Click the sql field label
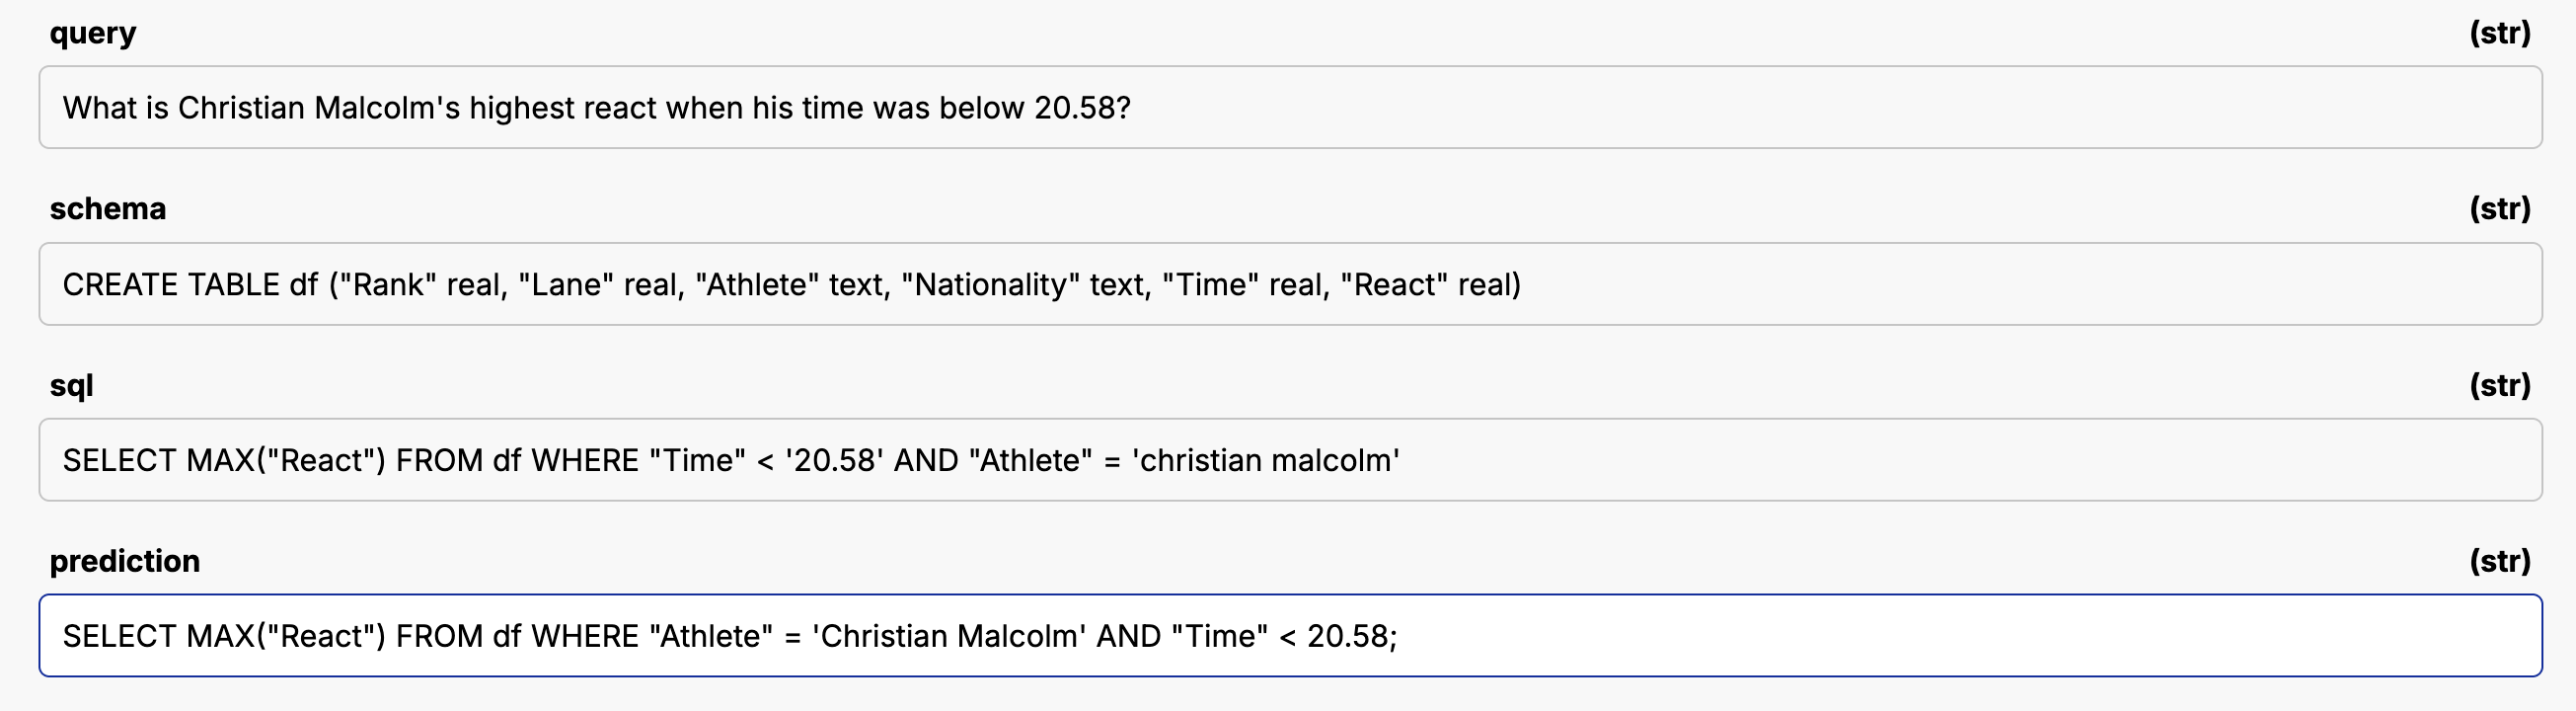This screenshot has width=2576, height=711. point(71,385)
